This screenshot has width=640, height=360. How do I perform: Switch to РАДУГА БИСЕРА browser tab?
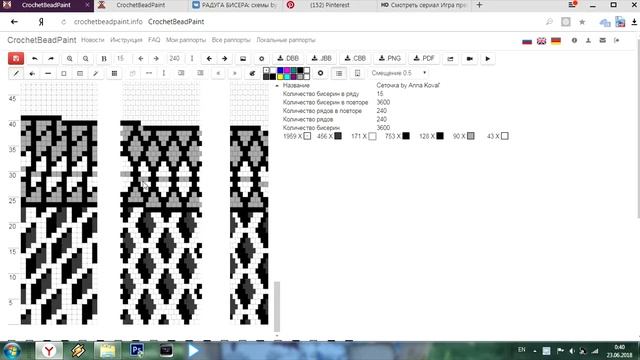click(236, 5)
